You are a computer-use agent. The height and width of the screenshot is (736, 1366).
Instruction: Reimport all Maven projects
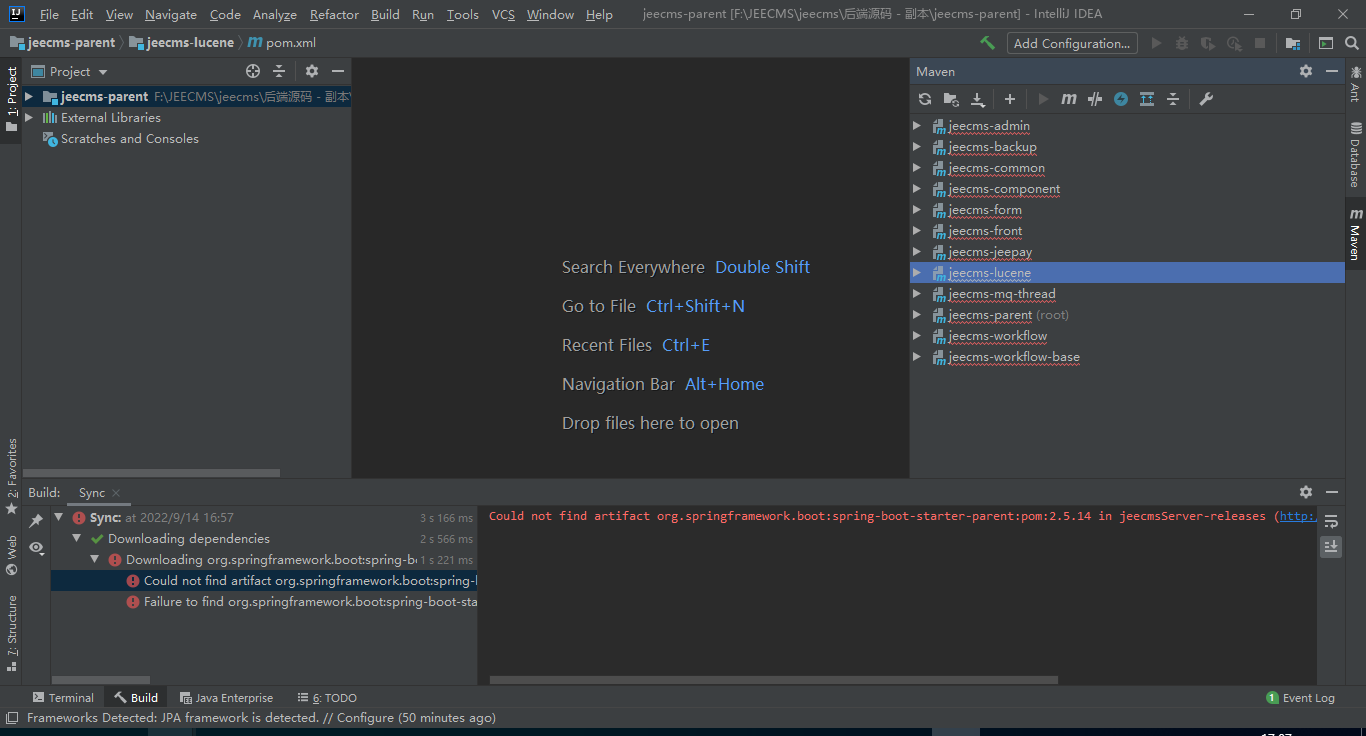click(x=925, y=99)
